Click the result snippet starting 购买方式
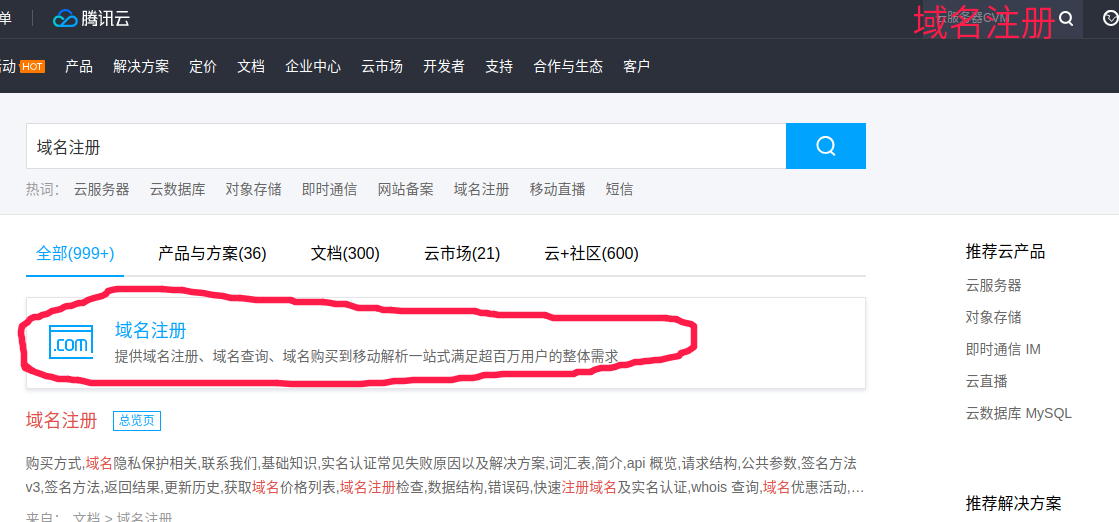 pyautogui.click(x=445, y=476)
